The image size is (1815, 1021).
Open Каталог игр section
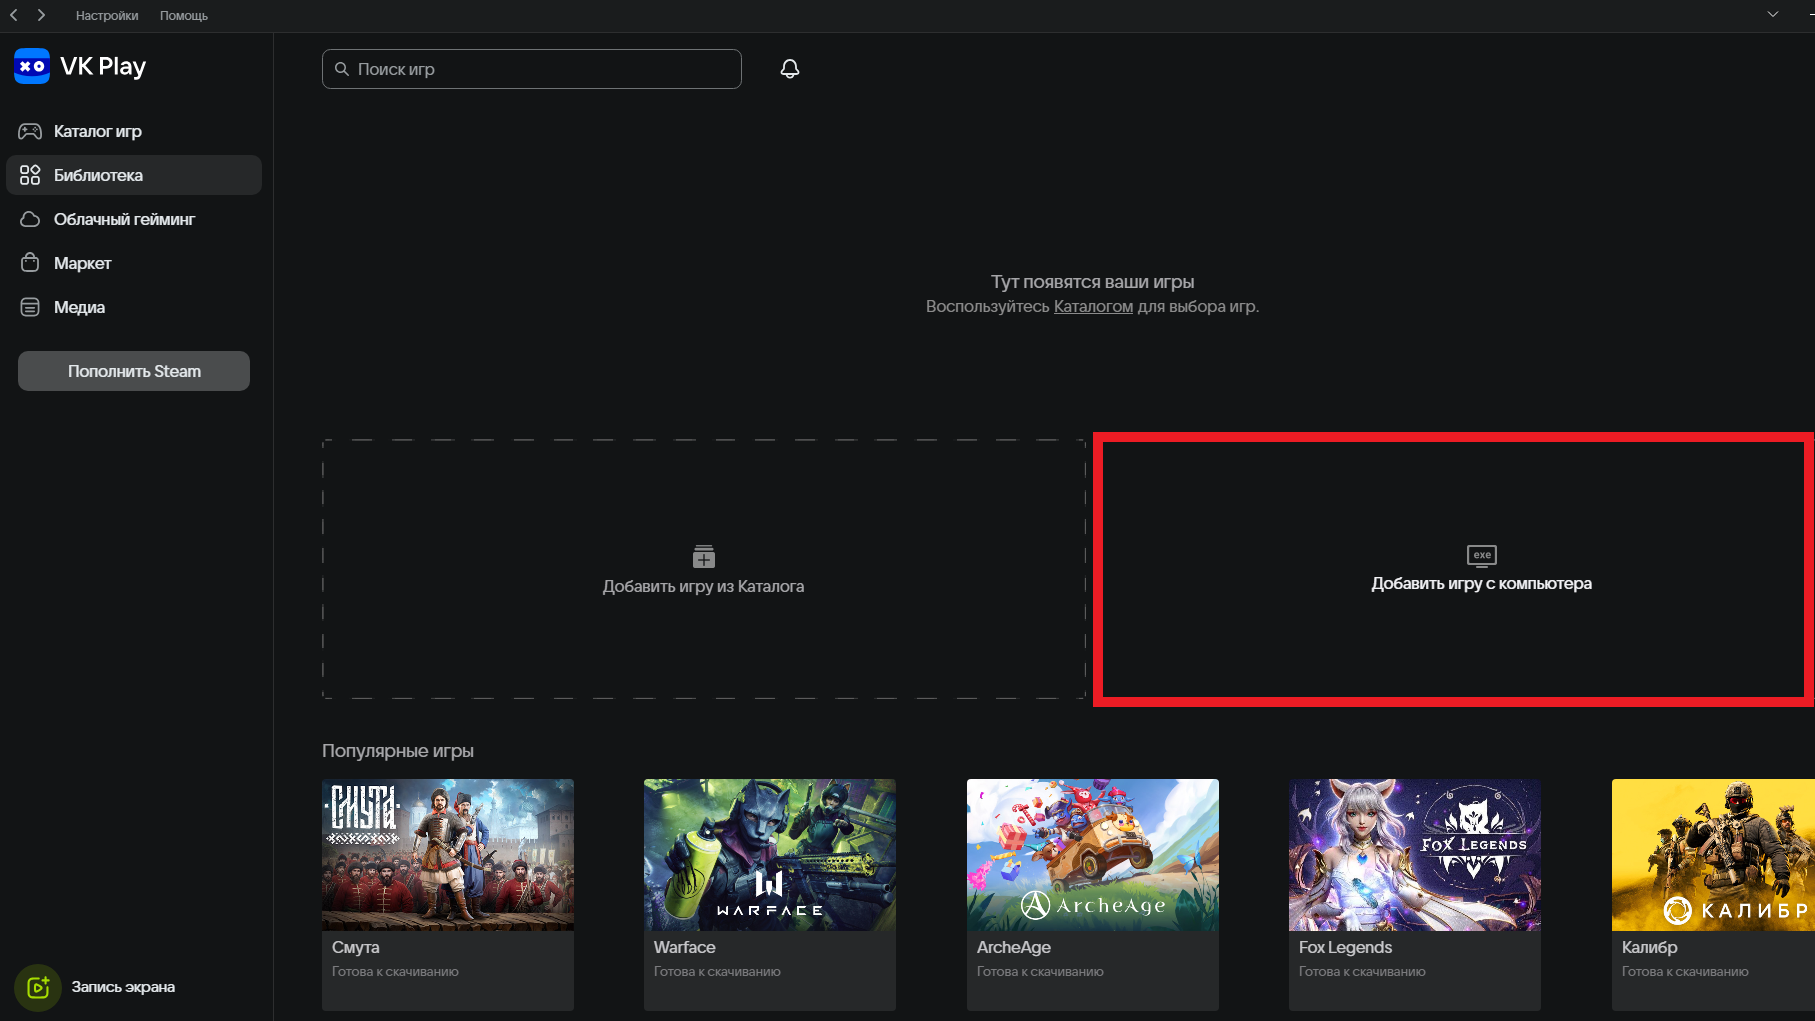coord(134,131)
